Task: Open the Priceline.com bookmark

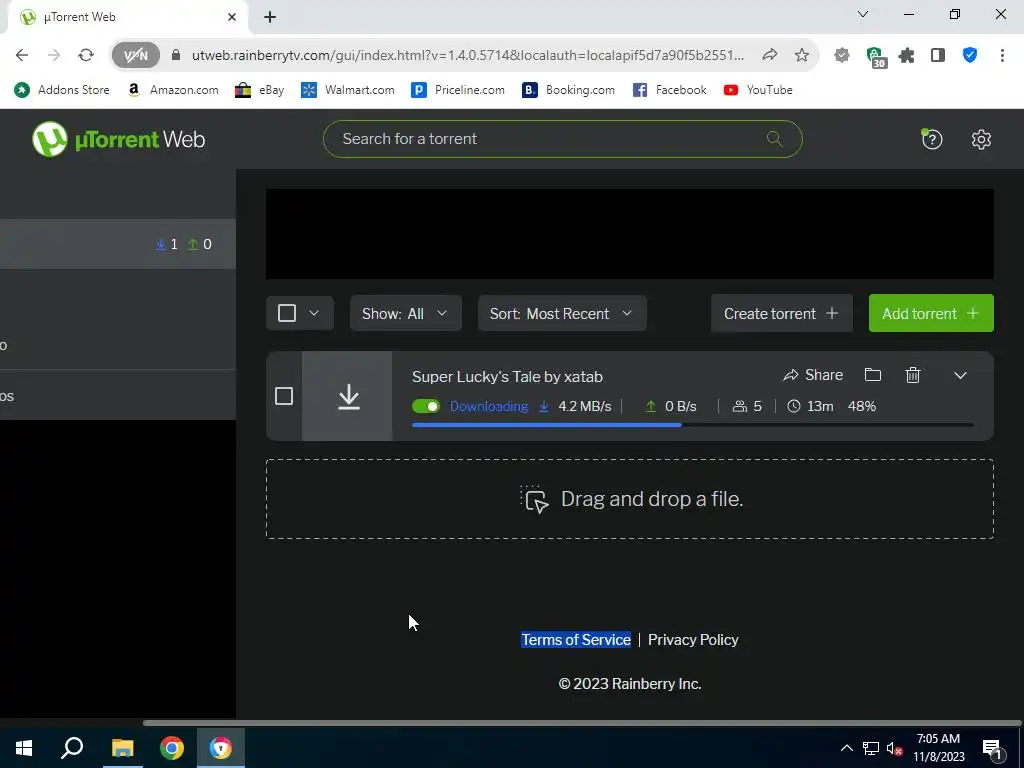Action: tap(458, 90)
